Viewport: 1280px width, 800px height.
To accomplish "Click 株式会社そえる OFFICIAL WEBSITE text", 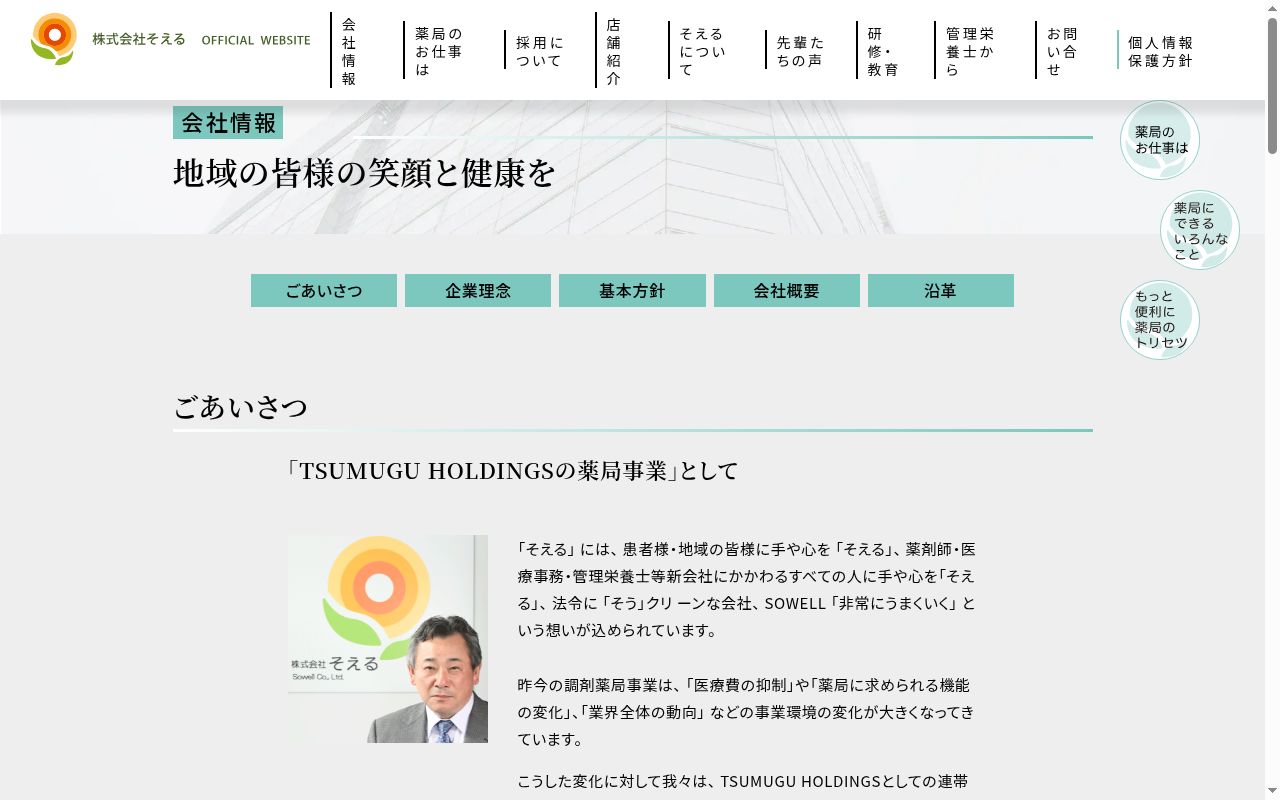I will coord(201,40).
